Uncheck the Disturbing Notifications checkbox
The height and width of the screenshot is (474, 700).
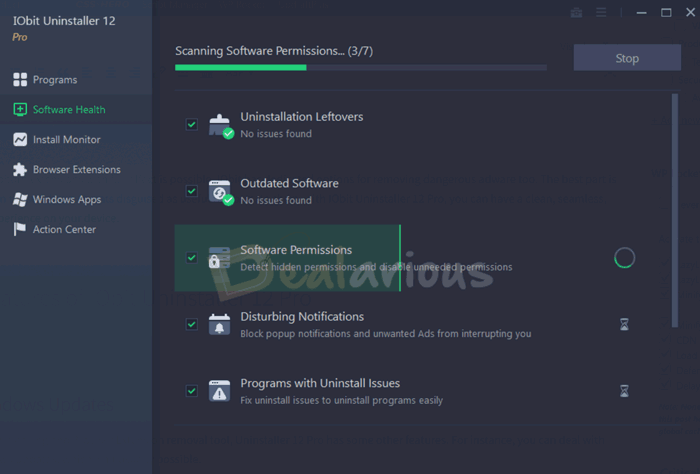point(192,324)
